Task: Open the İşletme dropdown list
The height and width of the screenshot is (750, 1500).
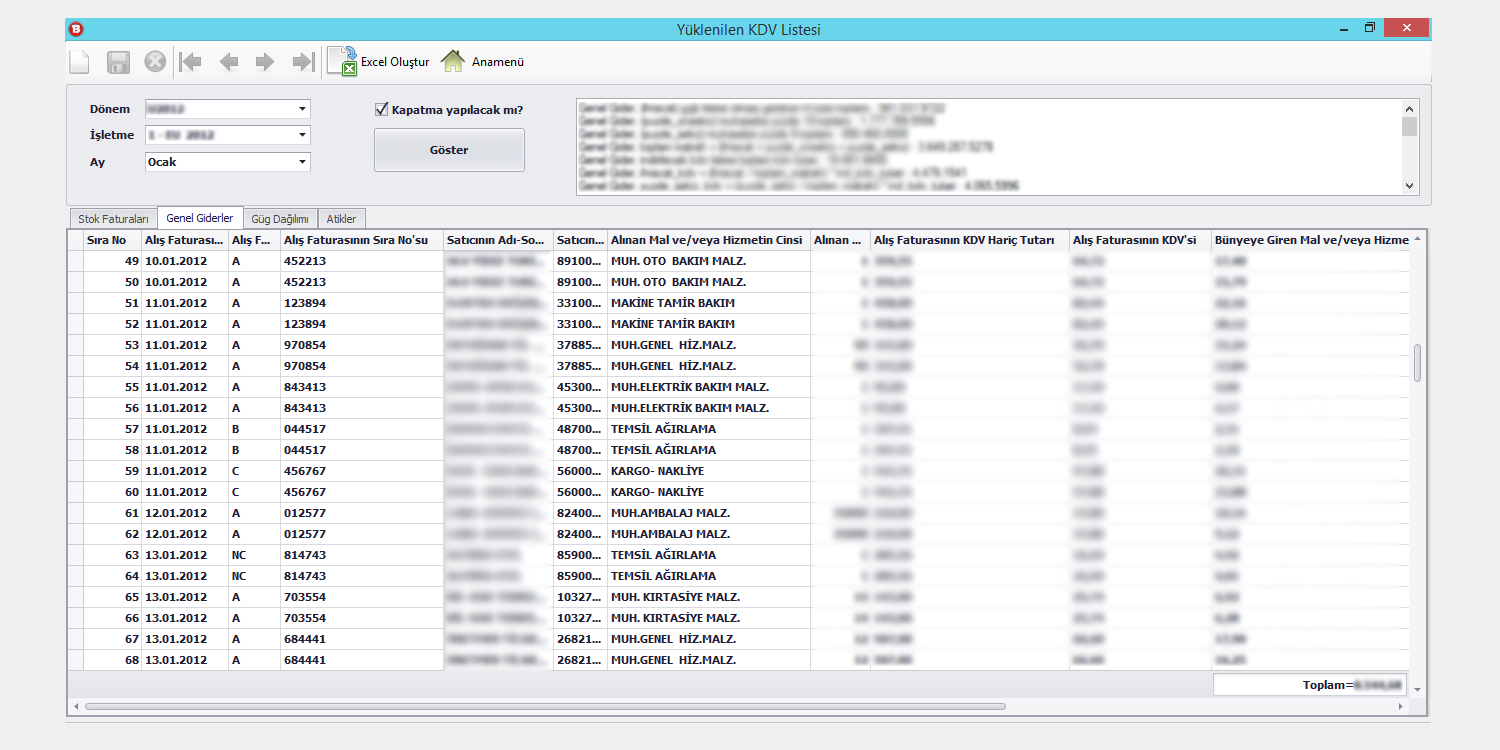Action: 302,135
